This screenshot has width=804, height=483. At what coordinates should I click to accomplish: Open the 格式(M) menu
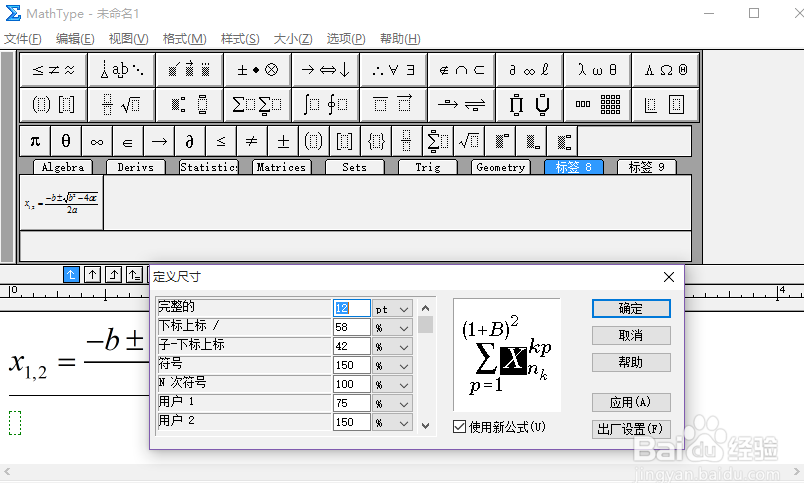coord(184,39)
